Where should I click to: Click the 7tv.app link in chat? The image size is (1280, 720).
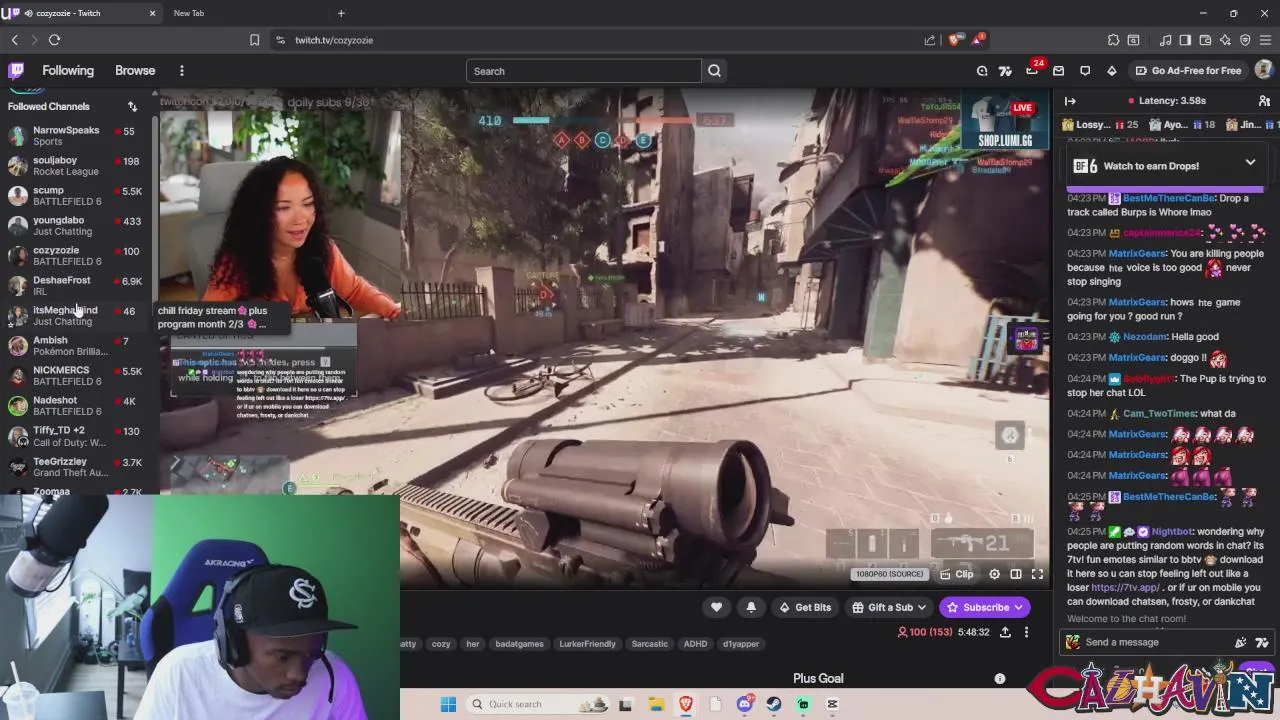click(1126, 588)
